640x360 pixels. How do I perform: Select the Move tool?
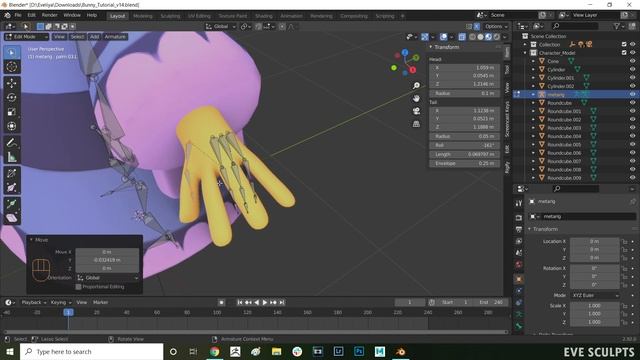(x=11, y=83)
